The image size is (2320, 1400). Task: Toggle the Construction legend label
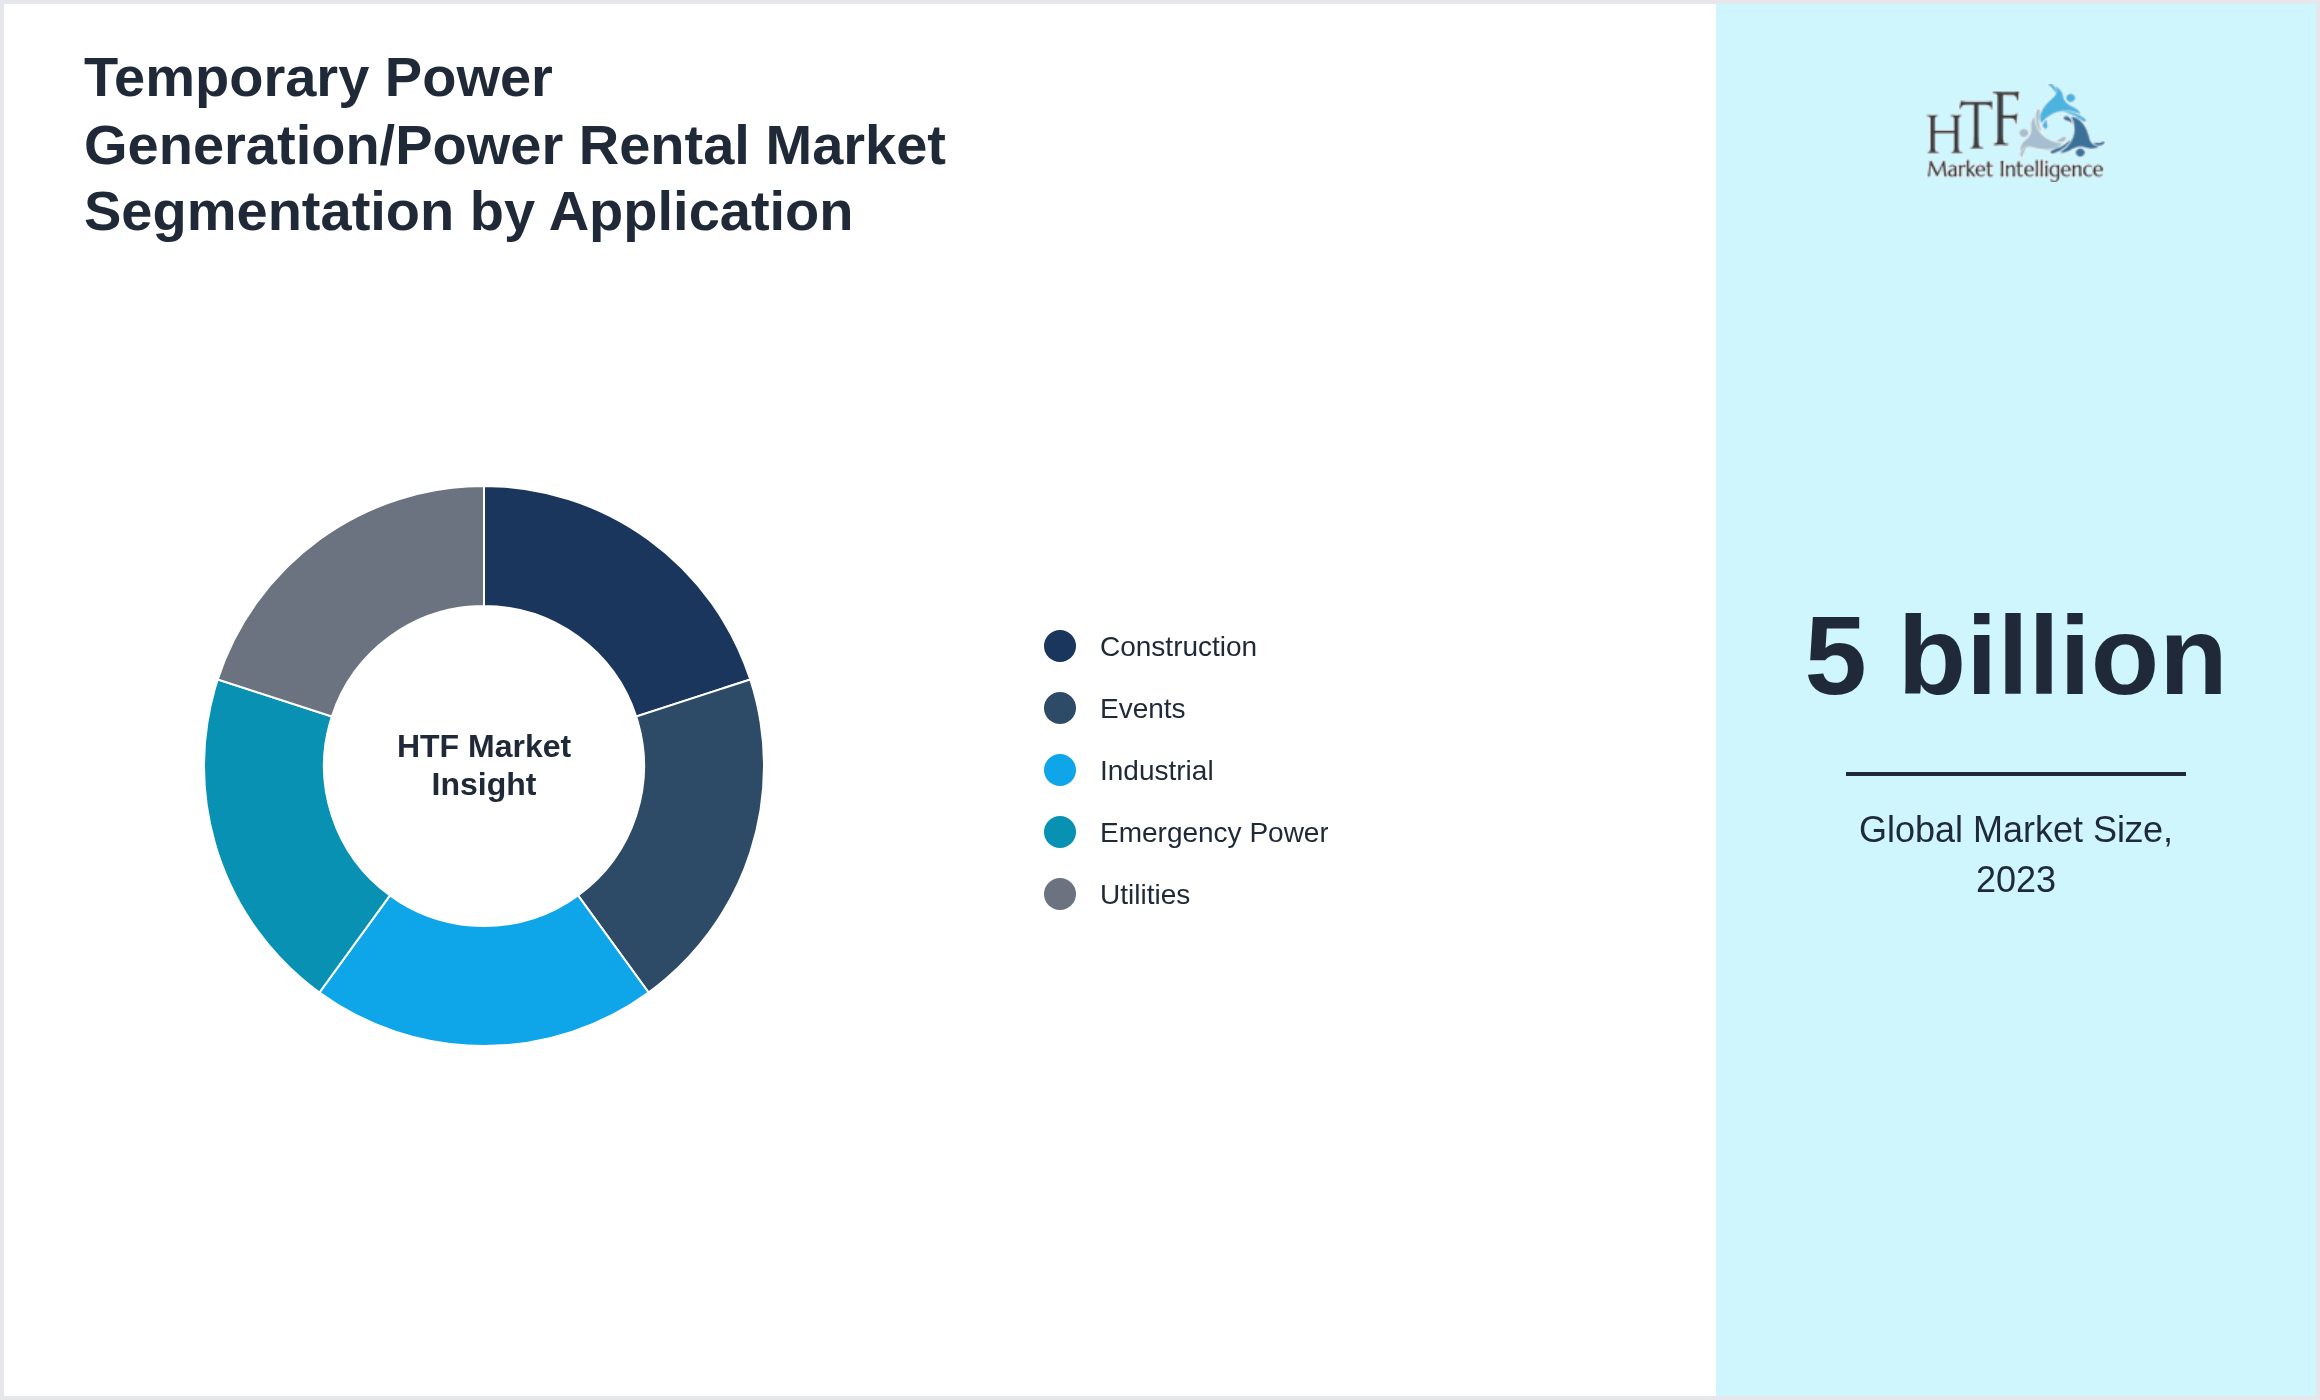[1178, 647]
